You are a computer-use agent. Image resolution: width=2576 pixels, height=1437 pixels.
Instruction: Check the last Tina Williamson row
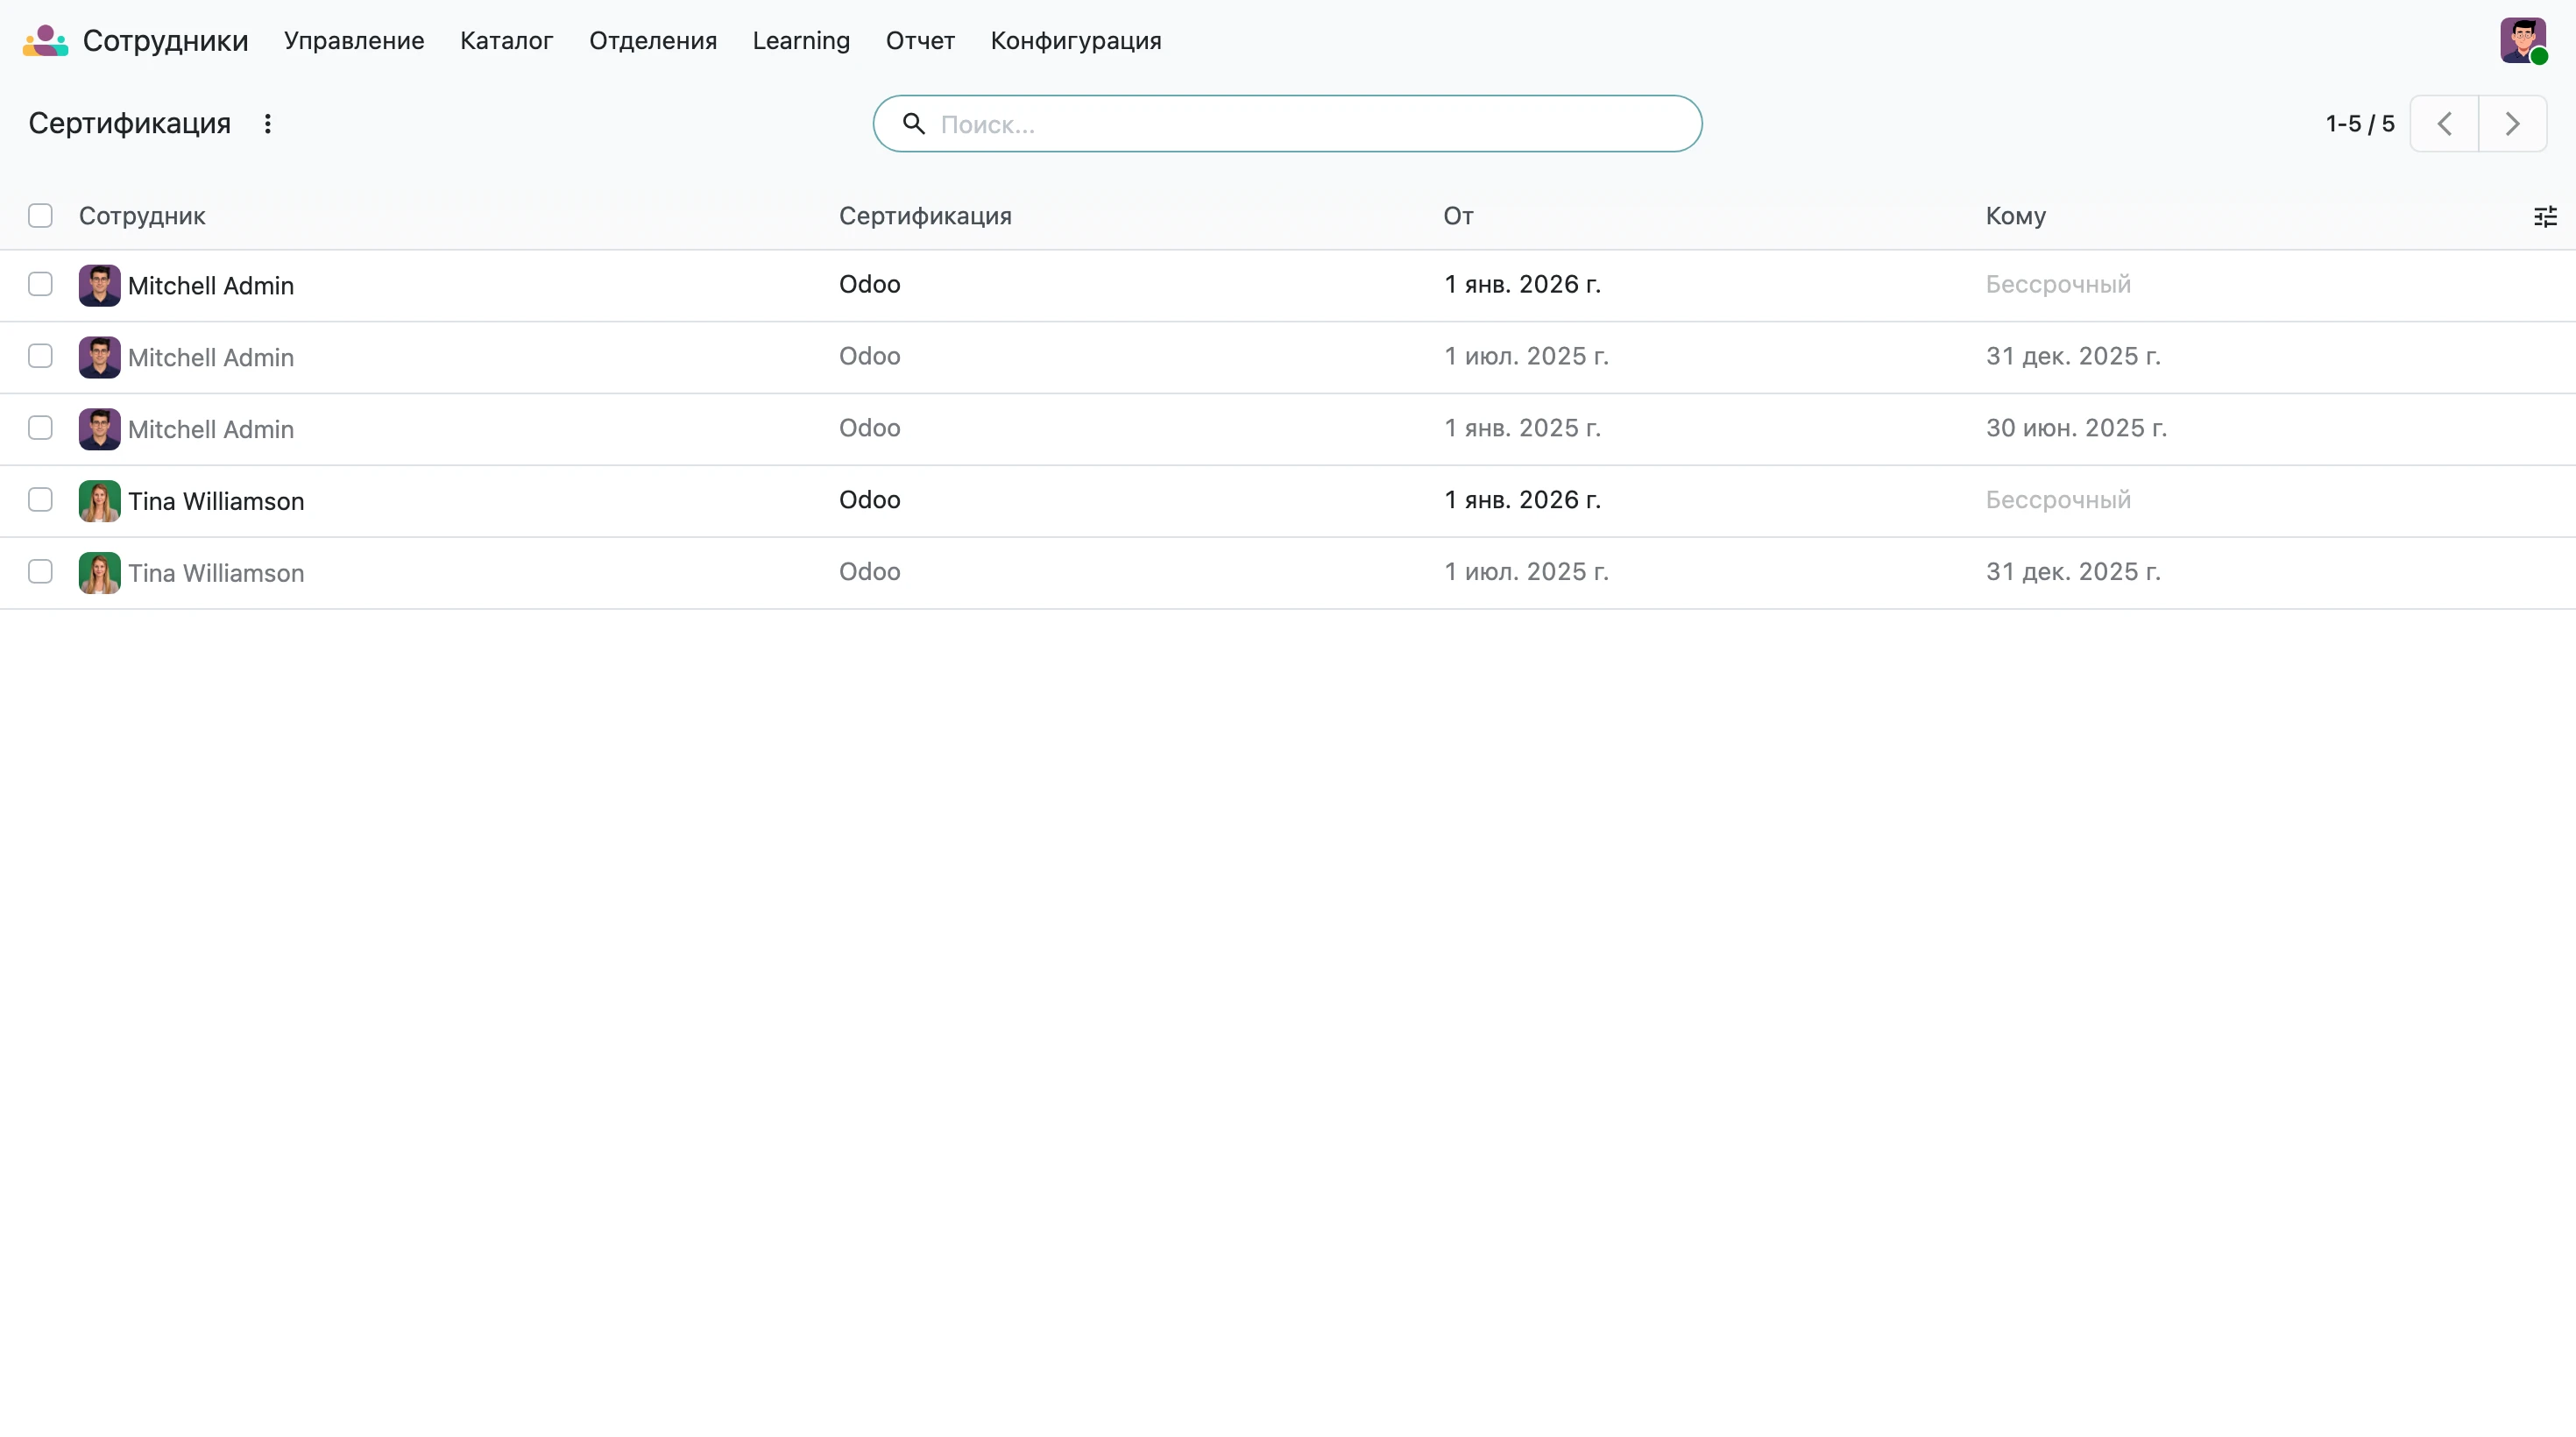pyautogui.click(x=40, y=572)
